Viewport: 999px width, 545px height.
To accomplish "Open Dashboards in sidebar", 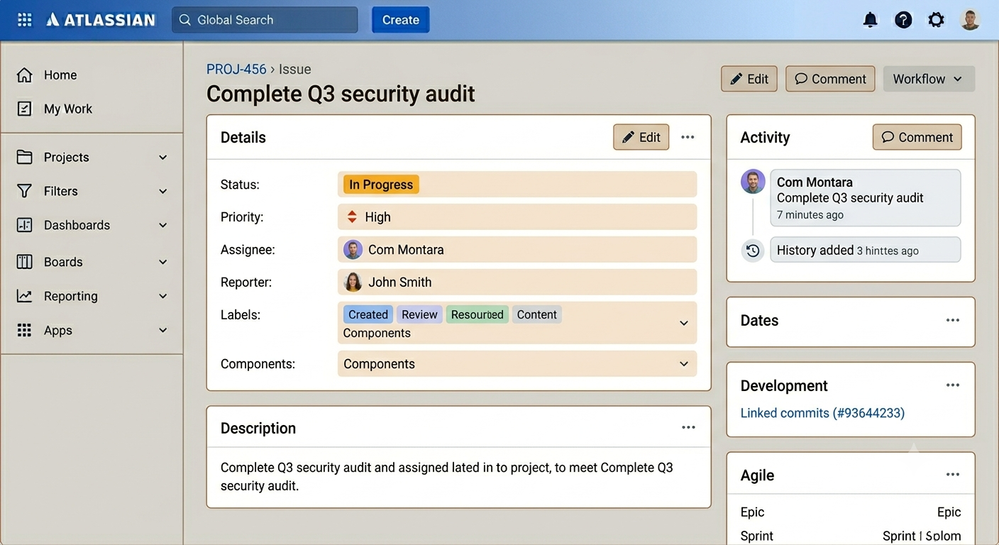I will [76, 225].
